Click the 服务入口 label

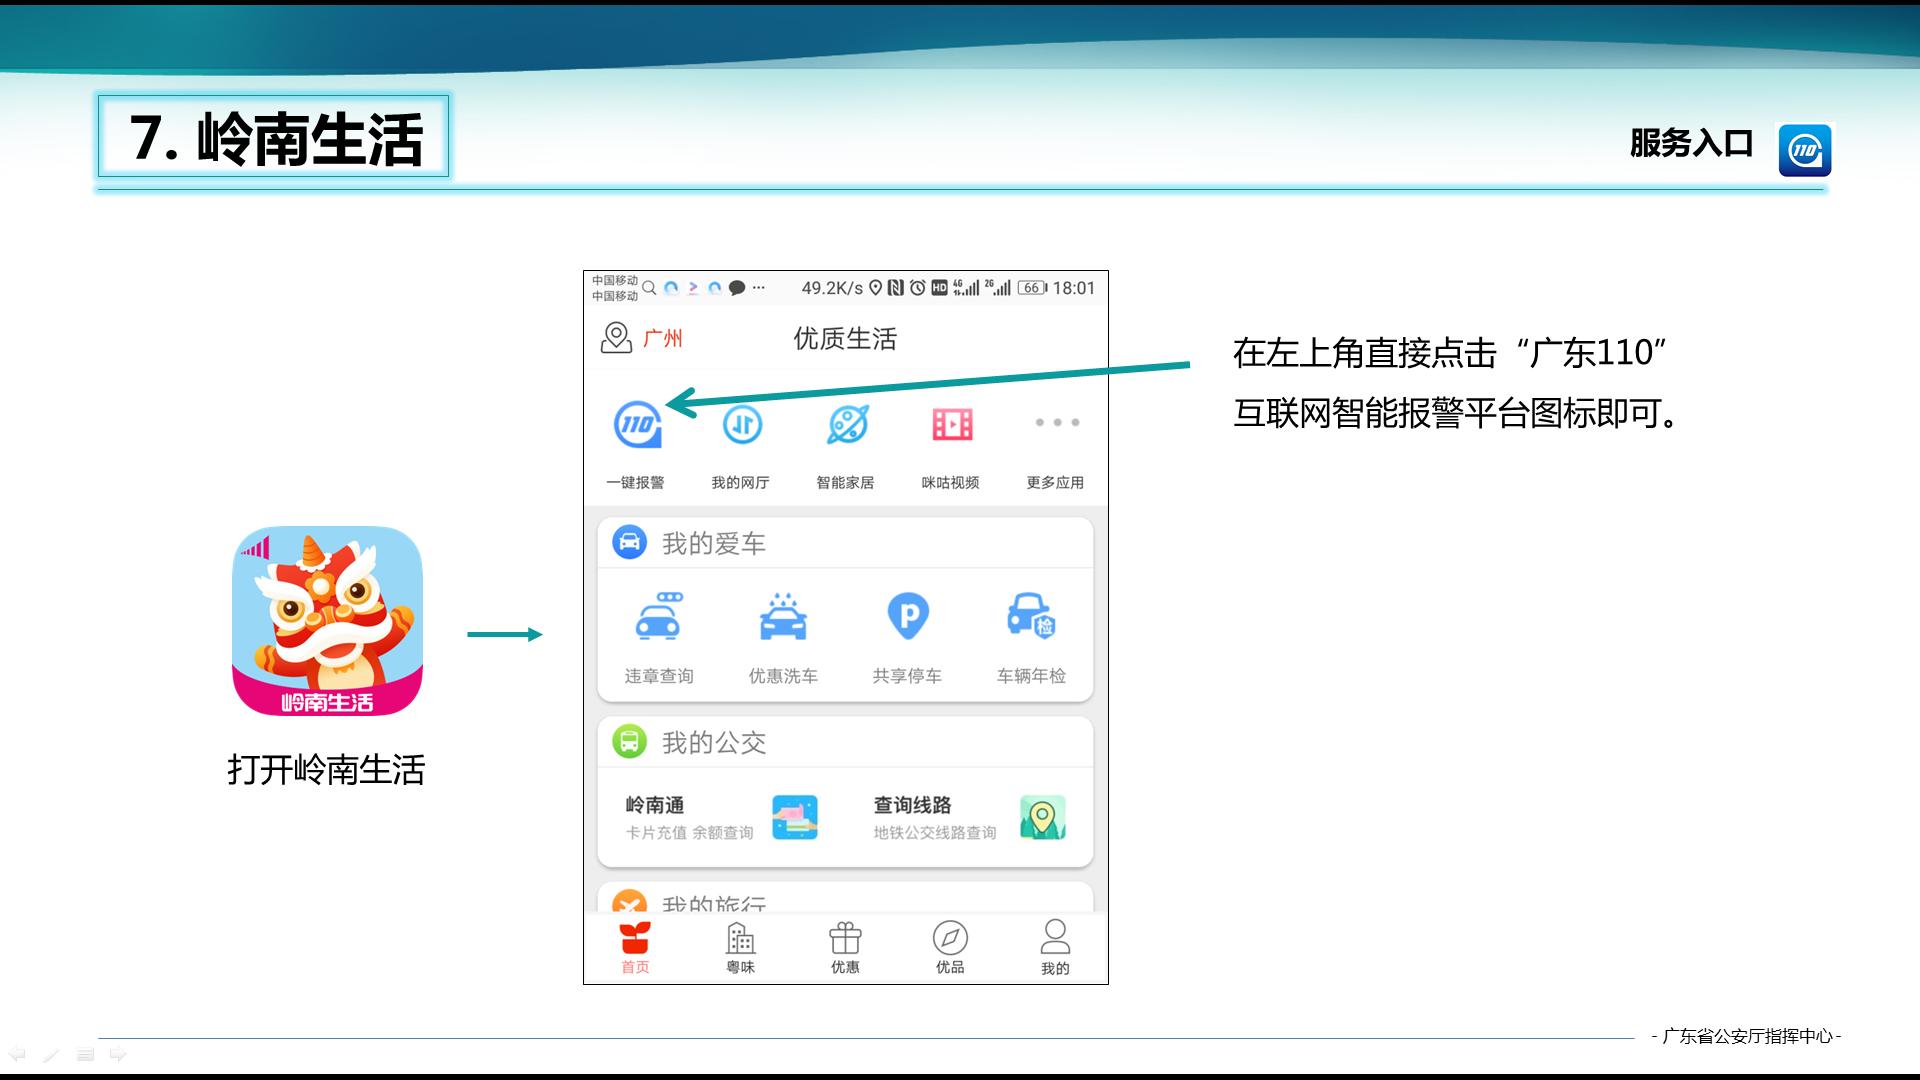(x=1691, y=143)
